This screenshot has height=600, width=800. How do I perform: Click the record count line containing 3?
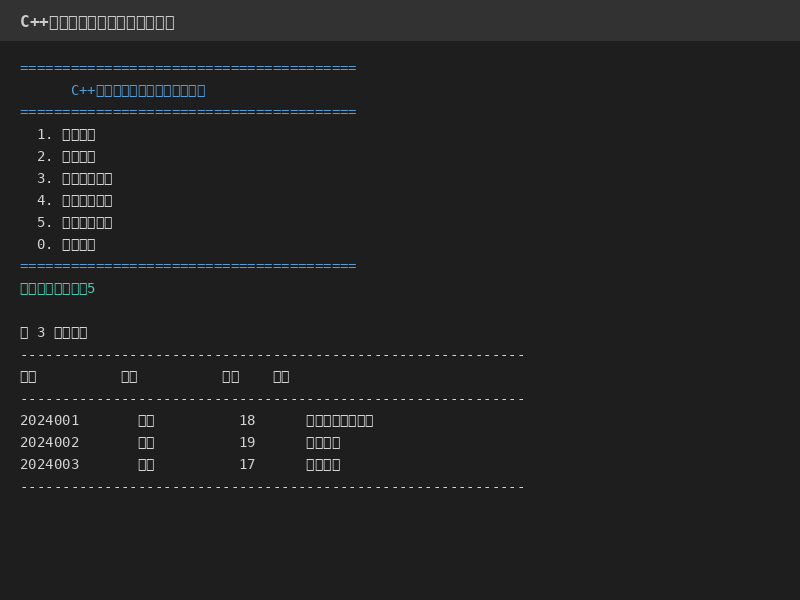tap(54, 333)
